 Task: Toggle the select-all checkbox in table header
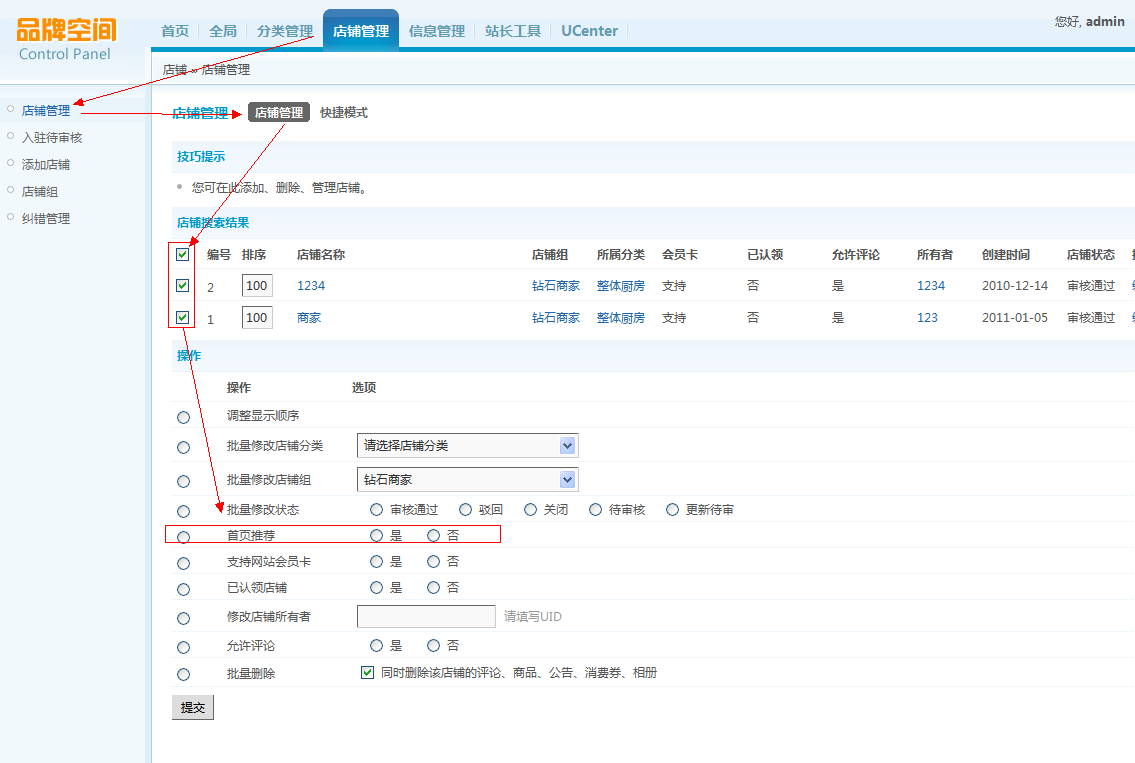click(182, 255)
